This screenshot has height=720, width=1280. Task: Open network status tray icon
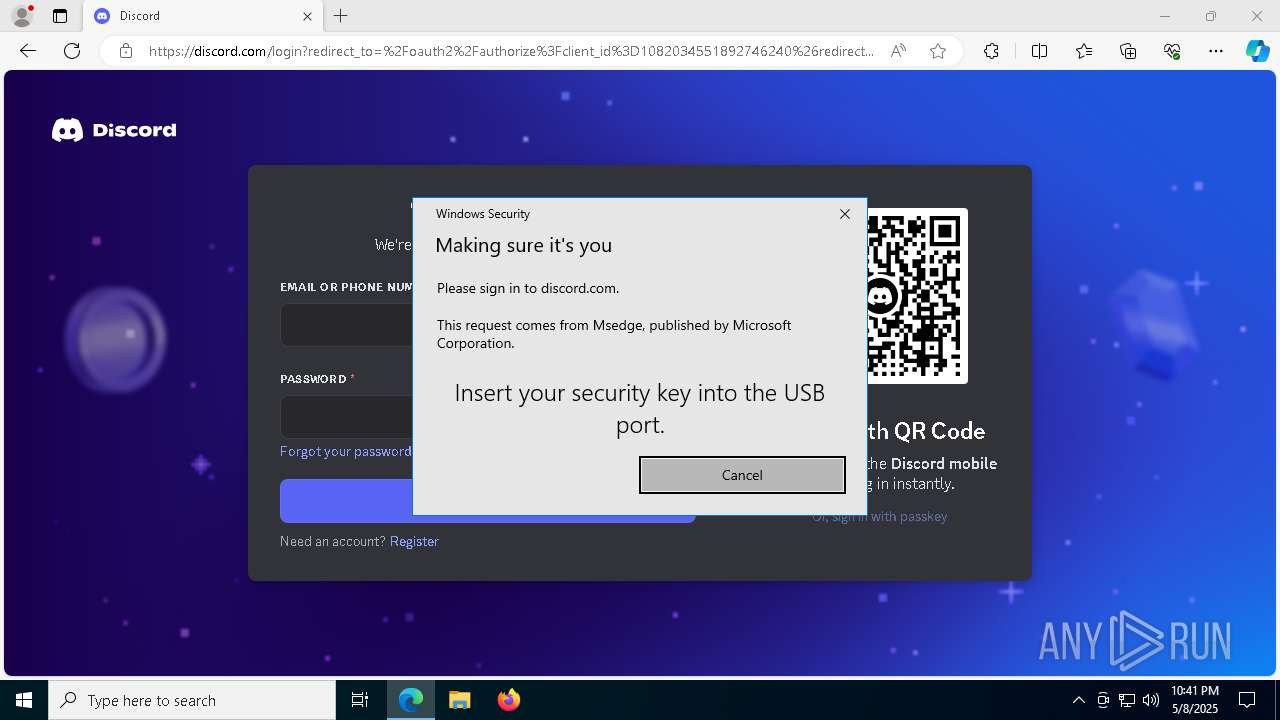[1127, 700]
